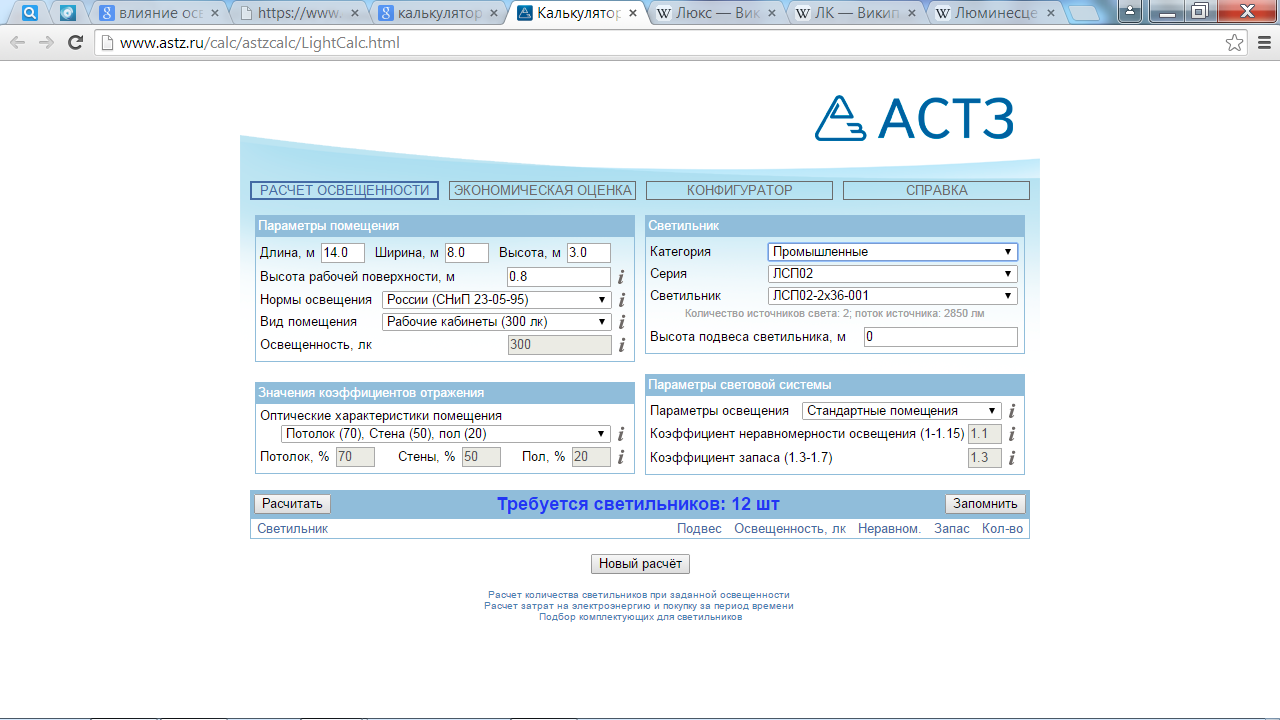Click result text Требуется светильников: 12 шт
Image resolution: width=1280 pixels, height=720 pixels.
click(638, 504)
